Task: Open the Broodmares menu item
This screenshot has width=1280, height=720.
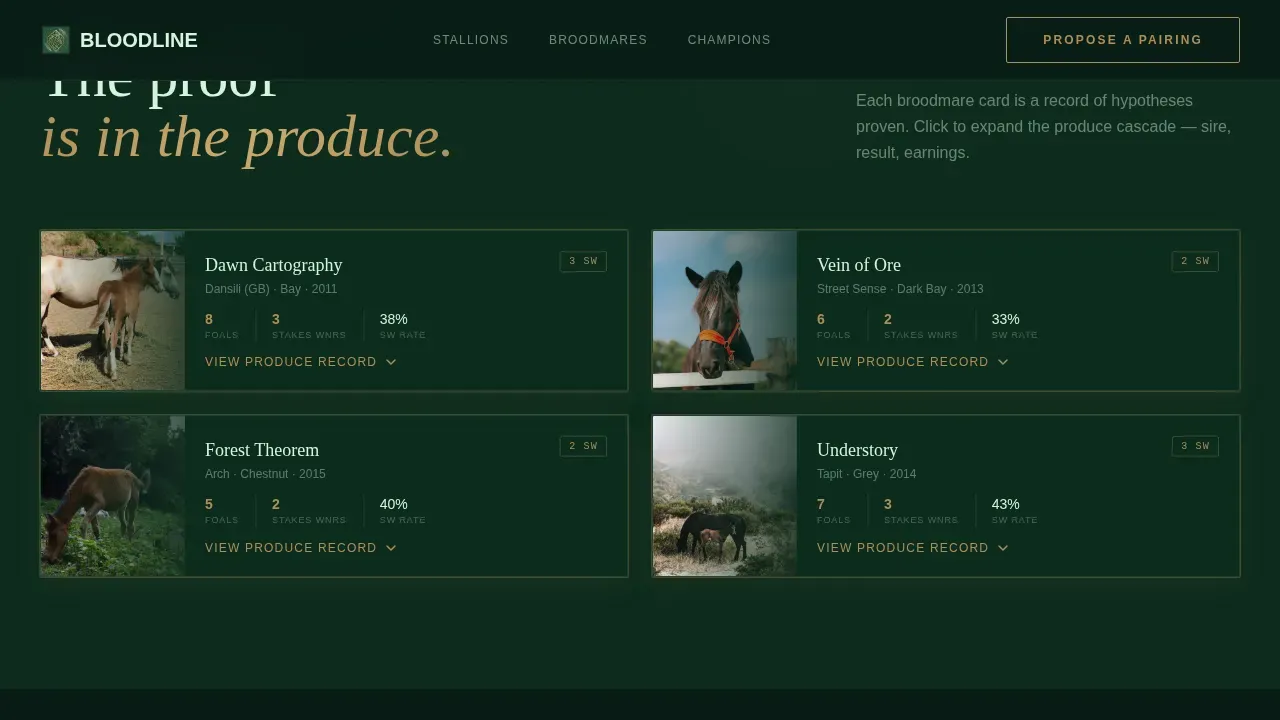Action: 598,40
